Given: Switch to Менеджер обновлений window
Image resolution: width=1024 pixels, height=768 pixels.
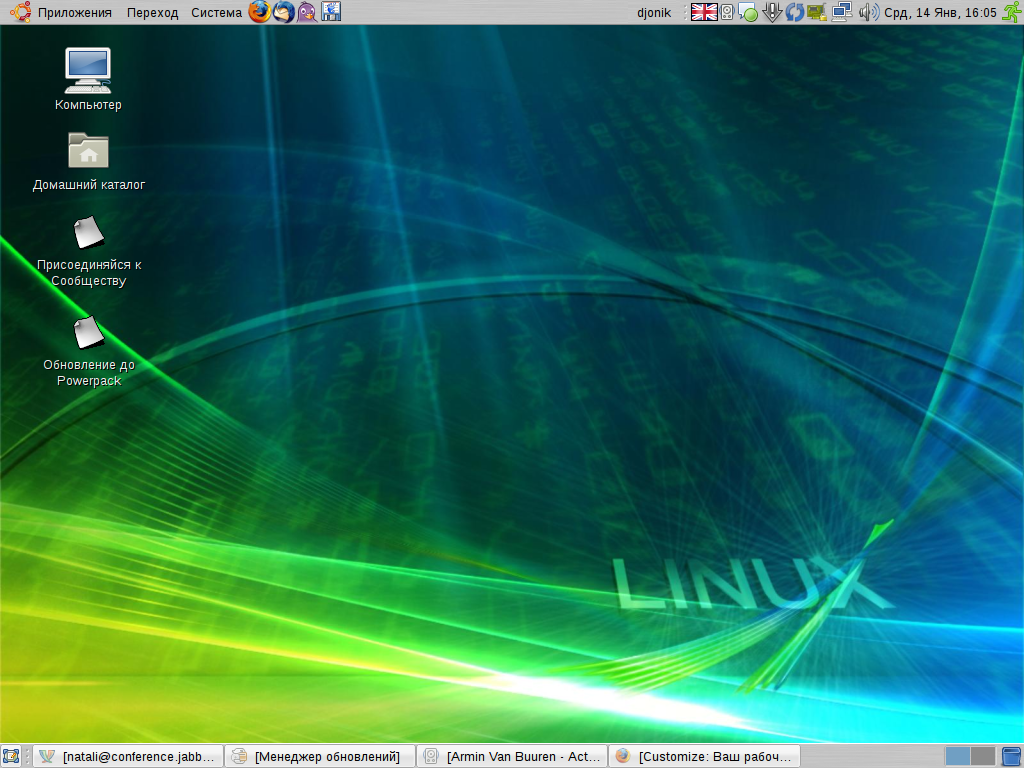Looking at the screenshot, I should pos(320,756).
